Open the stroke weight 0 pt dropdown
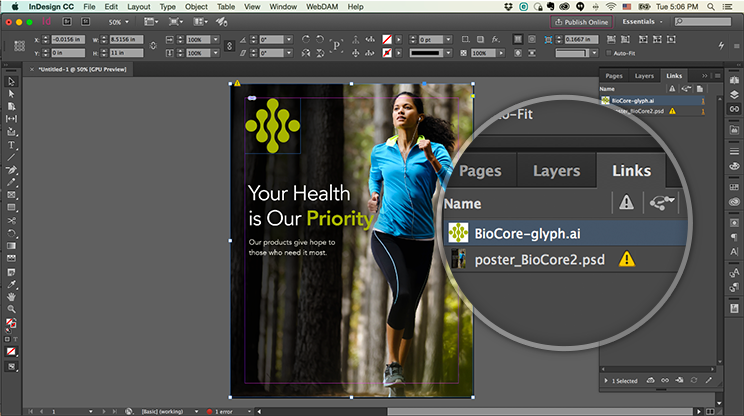The height and width of the screenshot is (416, 744). pyautogui.click(x=448, y=39)
